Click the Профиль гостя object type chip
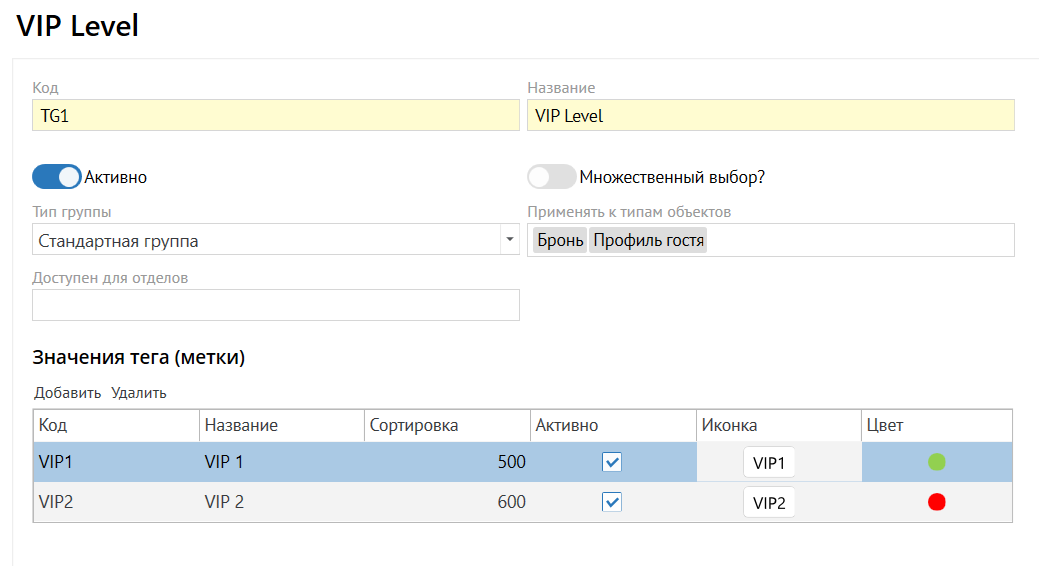The image size is (1039, 566). tap(648, 240)
